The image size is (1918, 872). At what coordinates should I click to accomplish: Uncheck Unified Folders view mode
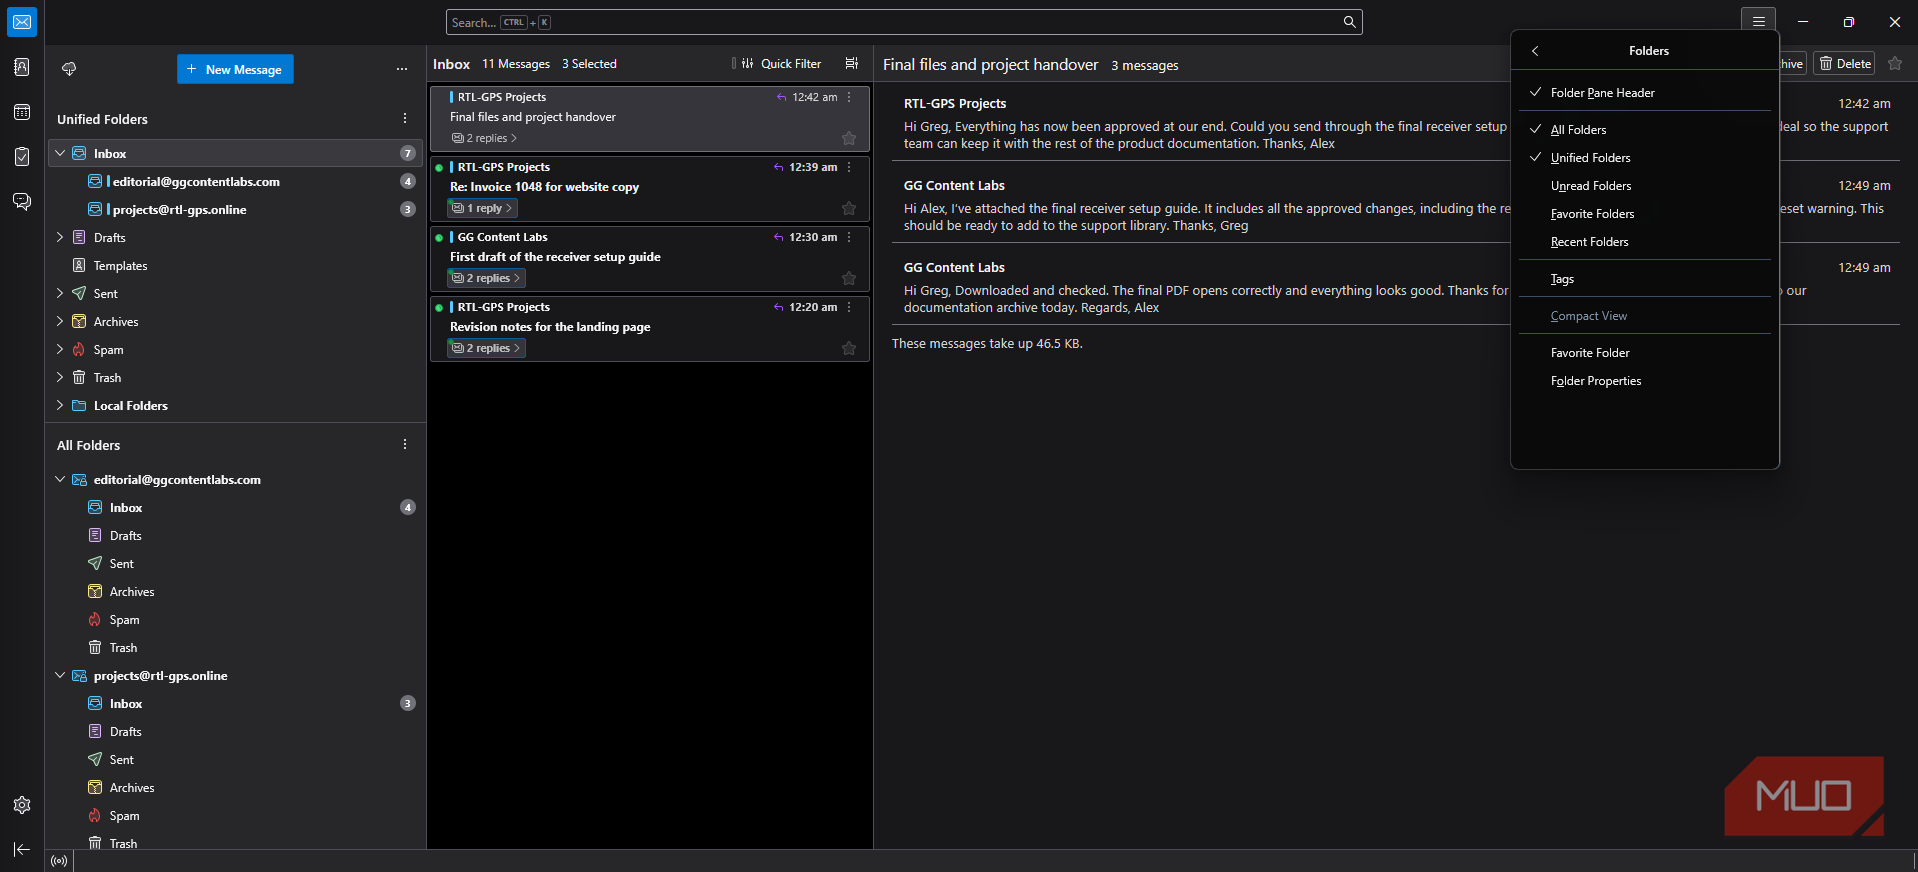(1645, 158)
